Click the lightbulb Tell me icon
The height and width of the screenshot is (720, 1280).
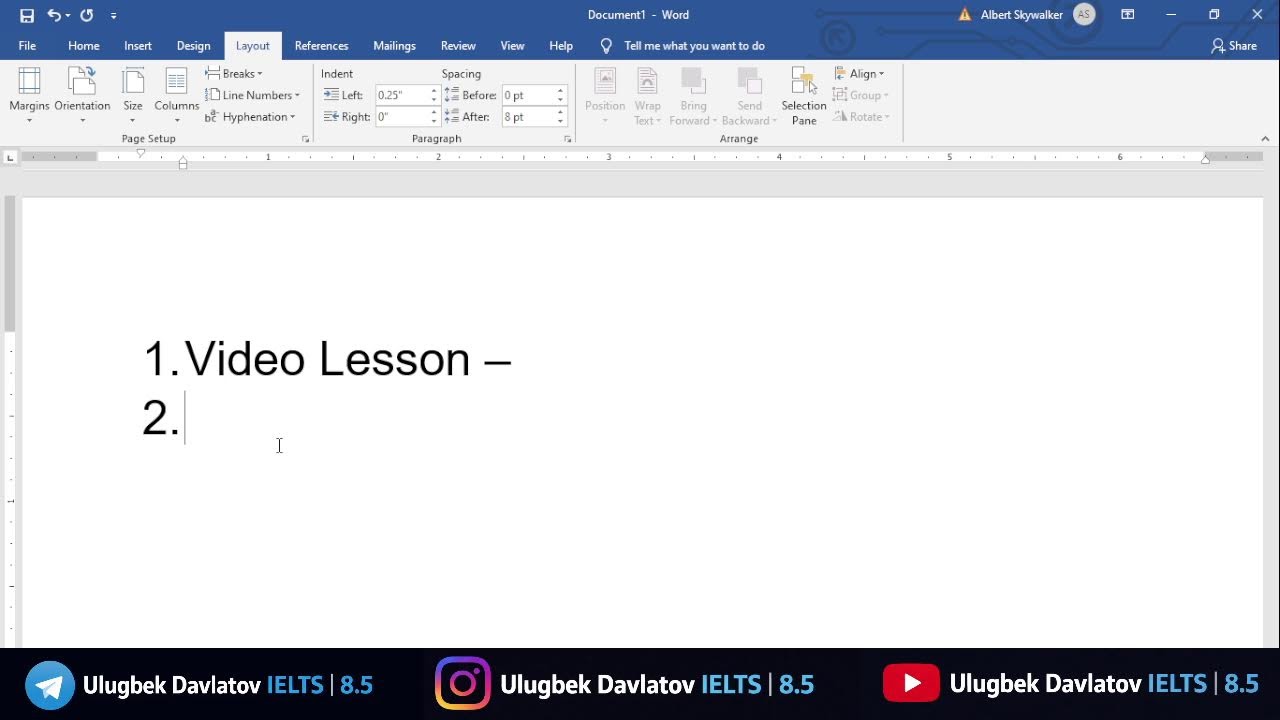[605, 46]
